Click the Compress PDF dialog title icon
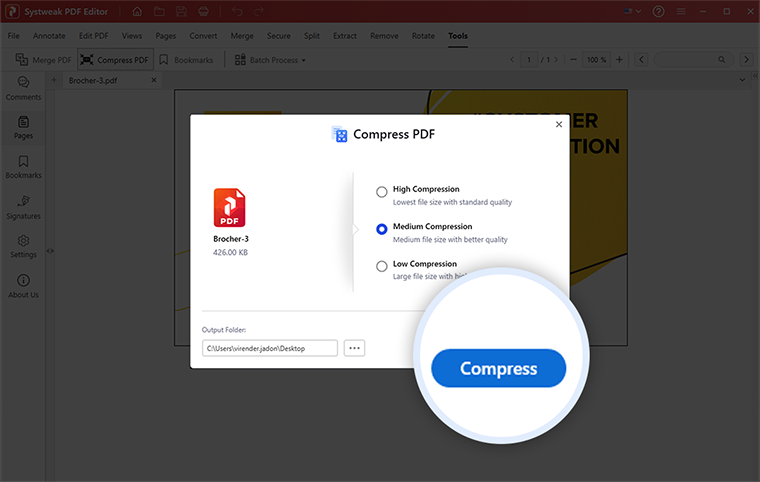This screenshot has height=482, width=760. point(339,134)
